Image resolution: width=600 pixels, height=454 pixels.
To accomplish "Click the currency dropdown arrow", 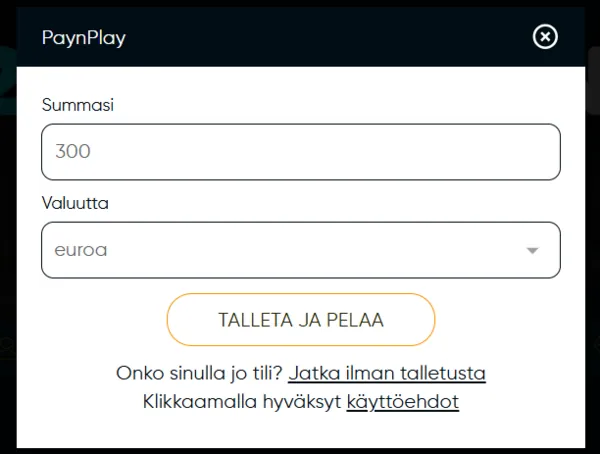I will tap(532, 251).
